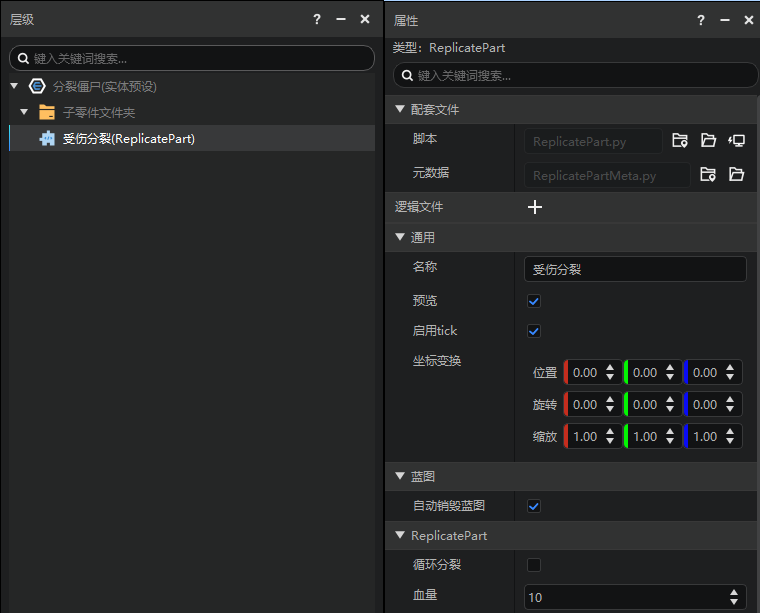
Task: Collapse the 子零件文件夹 folder node
Action: (x=24, y=112)
